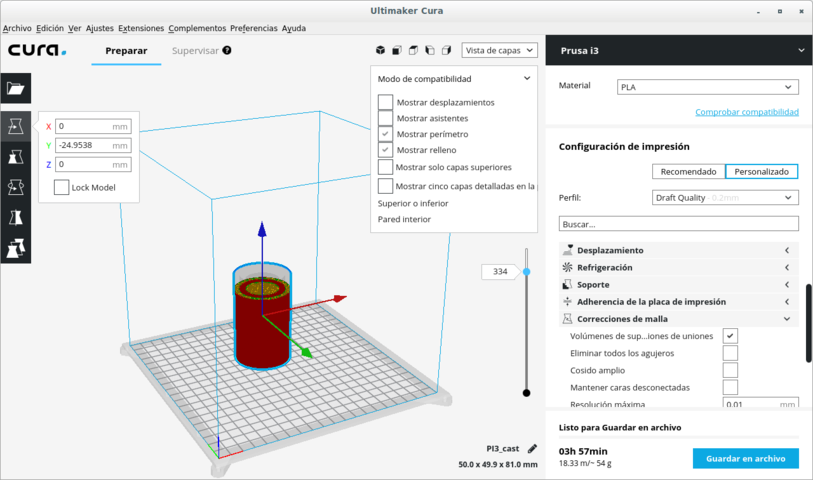Open the Prusa i3 printer selector
The height and width of the screenshot is (480, 813).
pos(679,50)
